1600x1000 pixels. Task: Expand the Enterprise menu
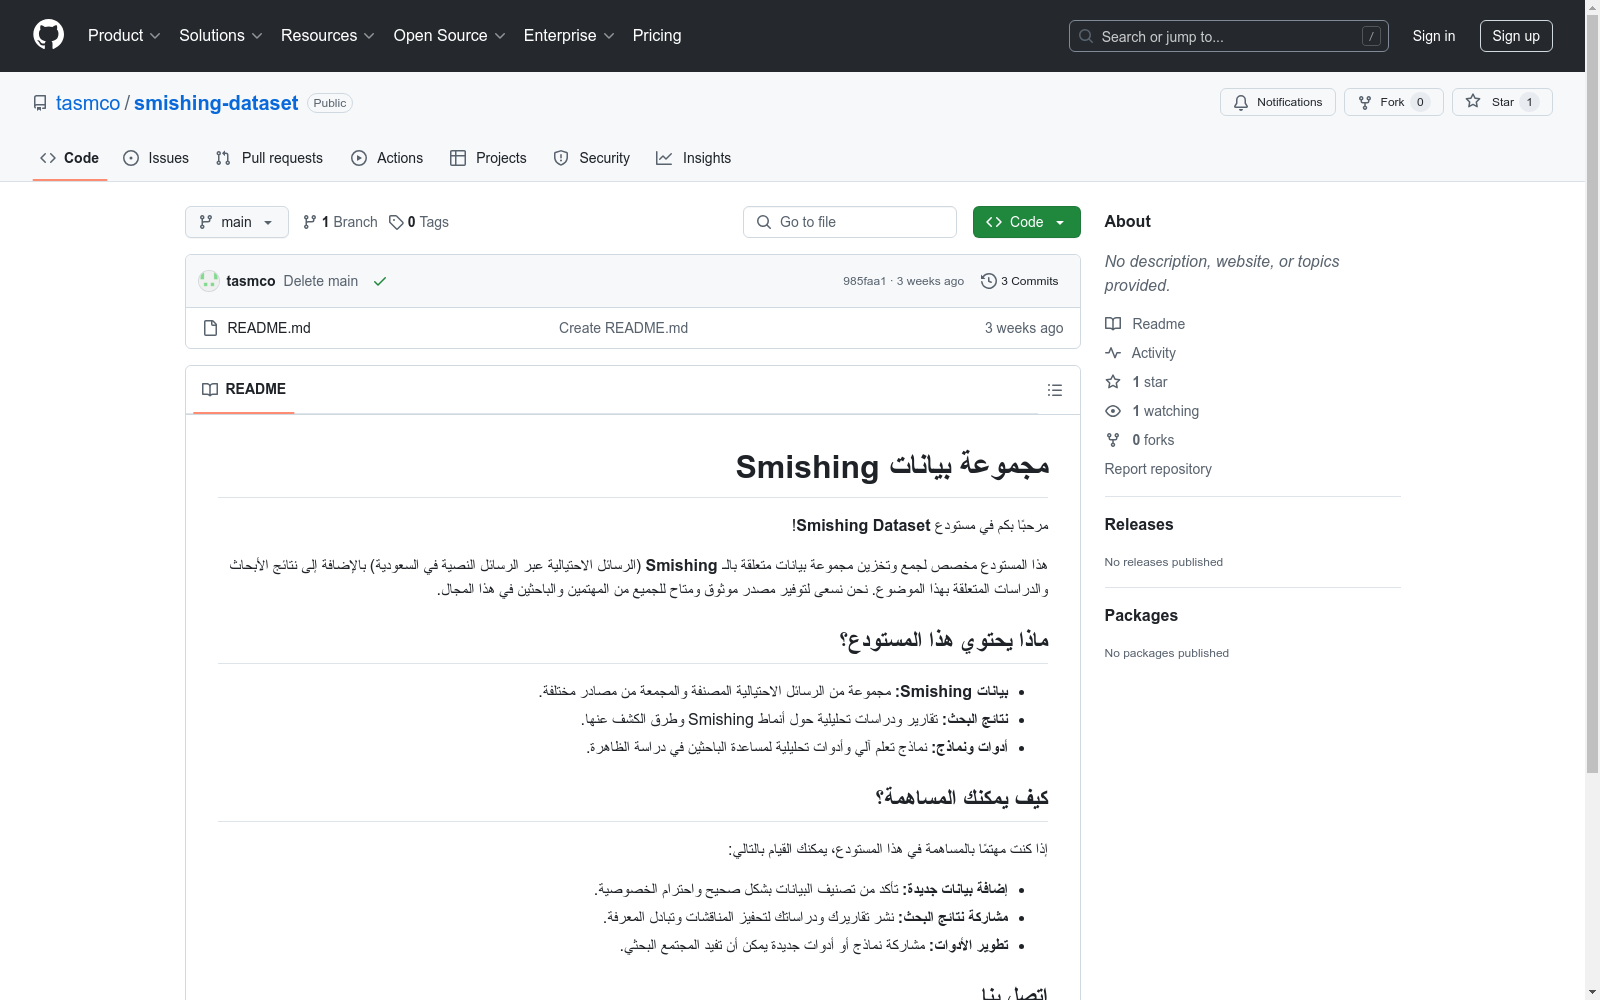[x=568, y=36]
